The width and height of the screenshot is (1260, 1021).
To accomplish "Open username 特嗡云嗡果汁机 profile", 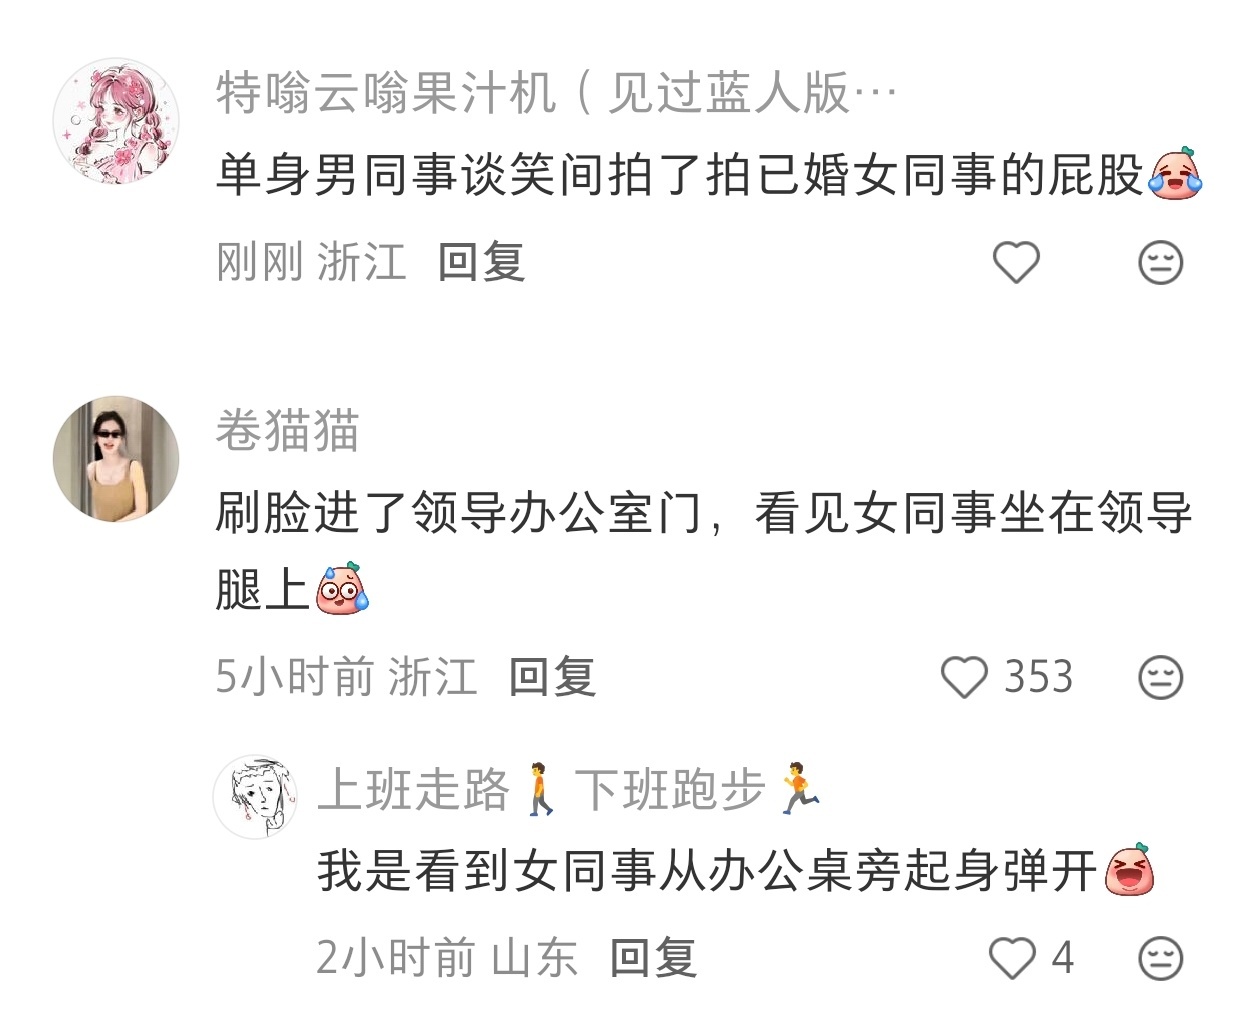I will [555, 94].
